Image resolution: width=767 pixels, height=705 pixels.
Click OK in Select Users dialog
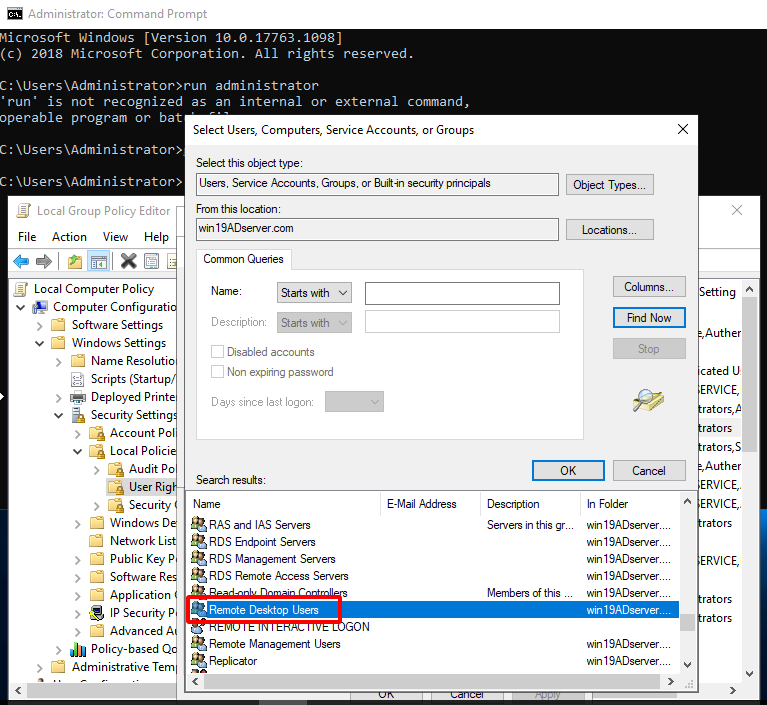568,470
